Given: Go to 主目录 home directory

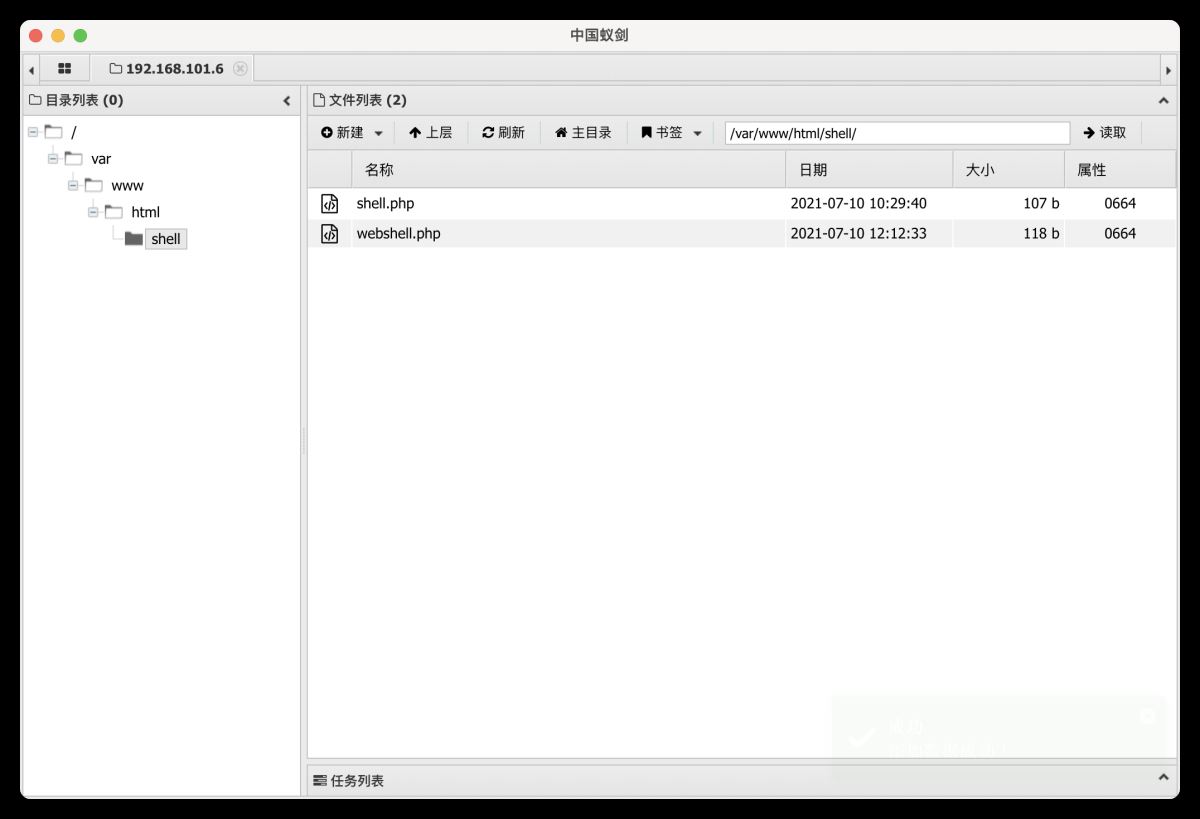Looking at the screenshot, I should click(x=583, y=133).
